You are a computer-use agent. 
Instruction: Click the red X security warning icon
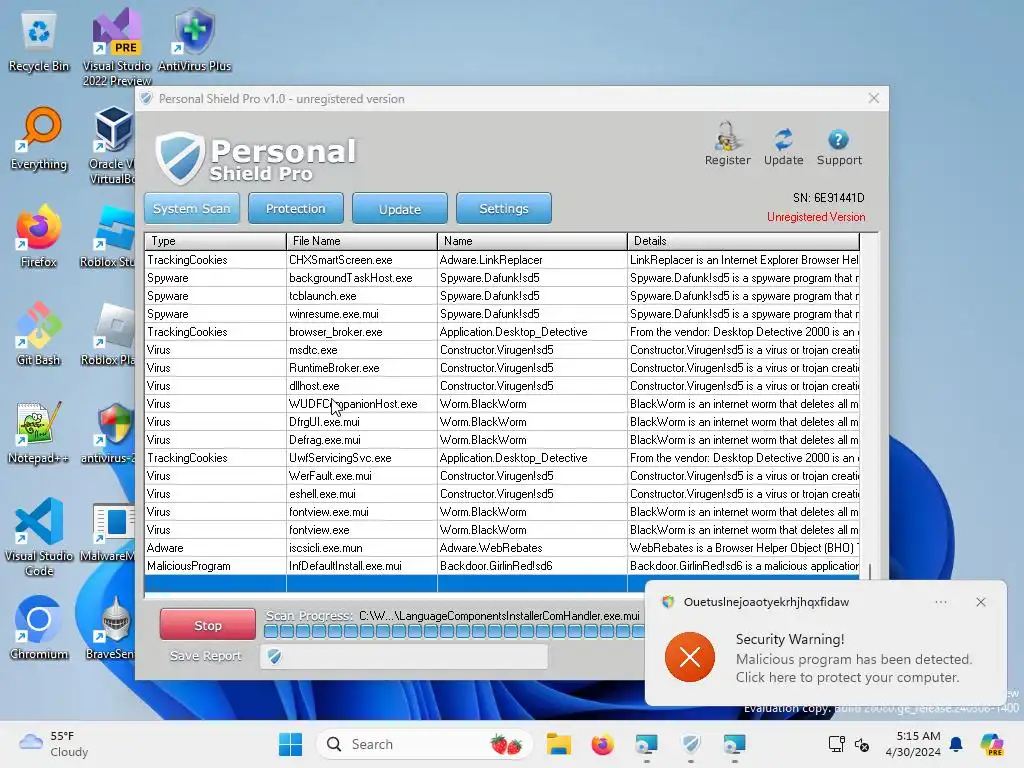click(689, 657)
